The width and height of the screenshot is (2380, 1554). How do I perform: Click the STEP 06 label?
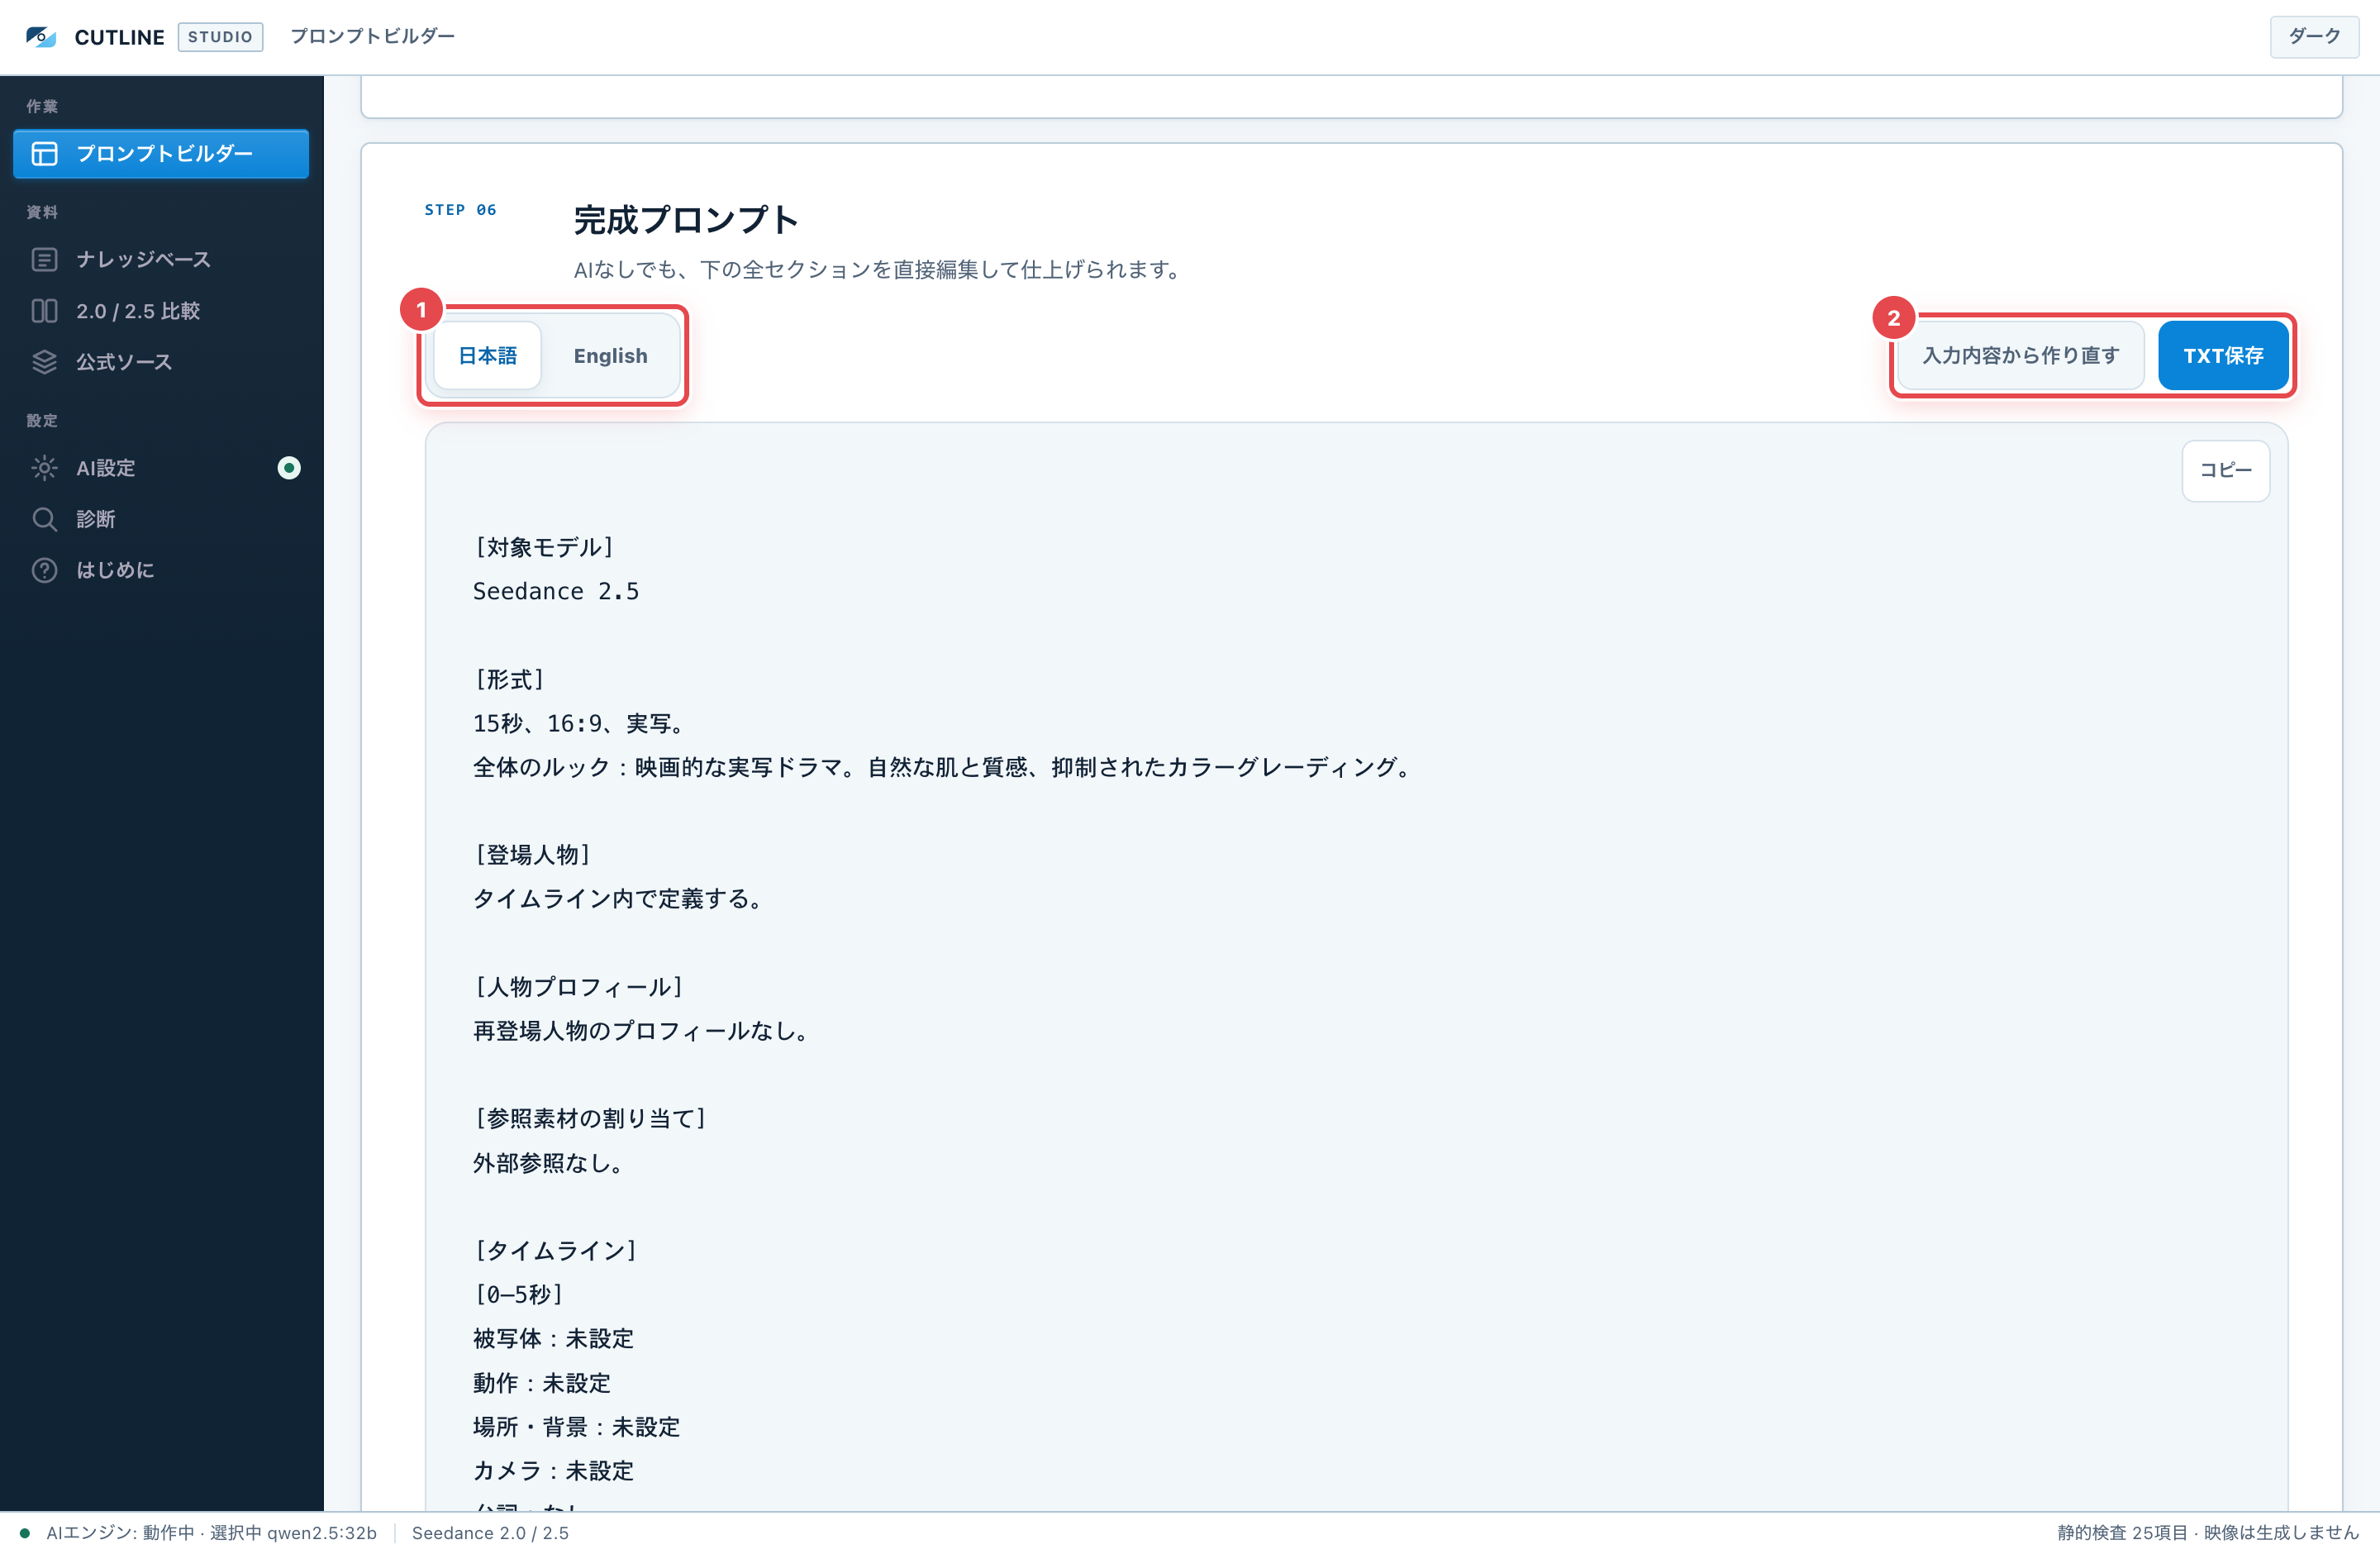(x=461, y=210)
